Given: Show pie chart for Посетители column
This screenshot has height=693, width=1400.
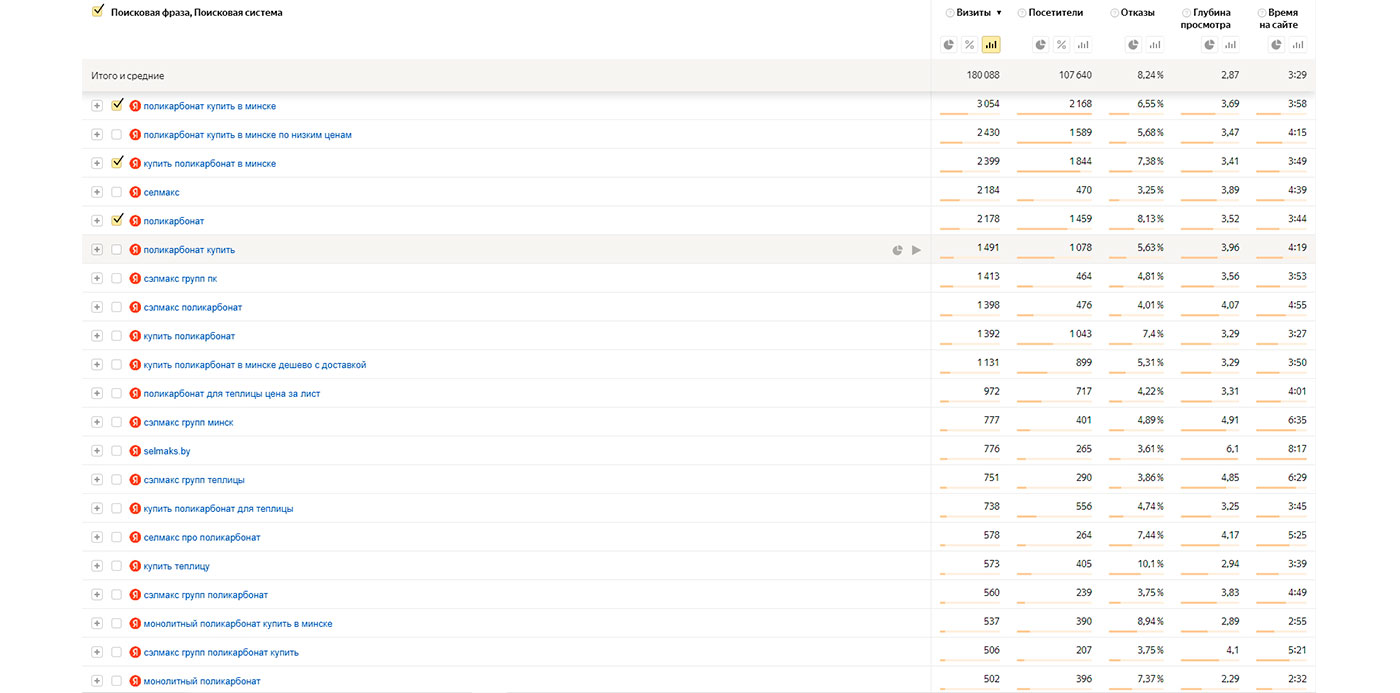Looking at the screenshot, I should 1041,45.
